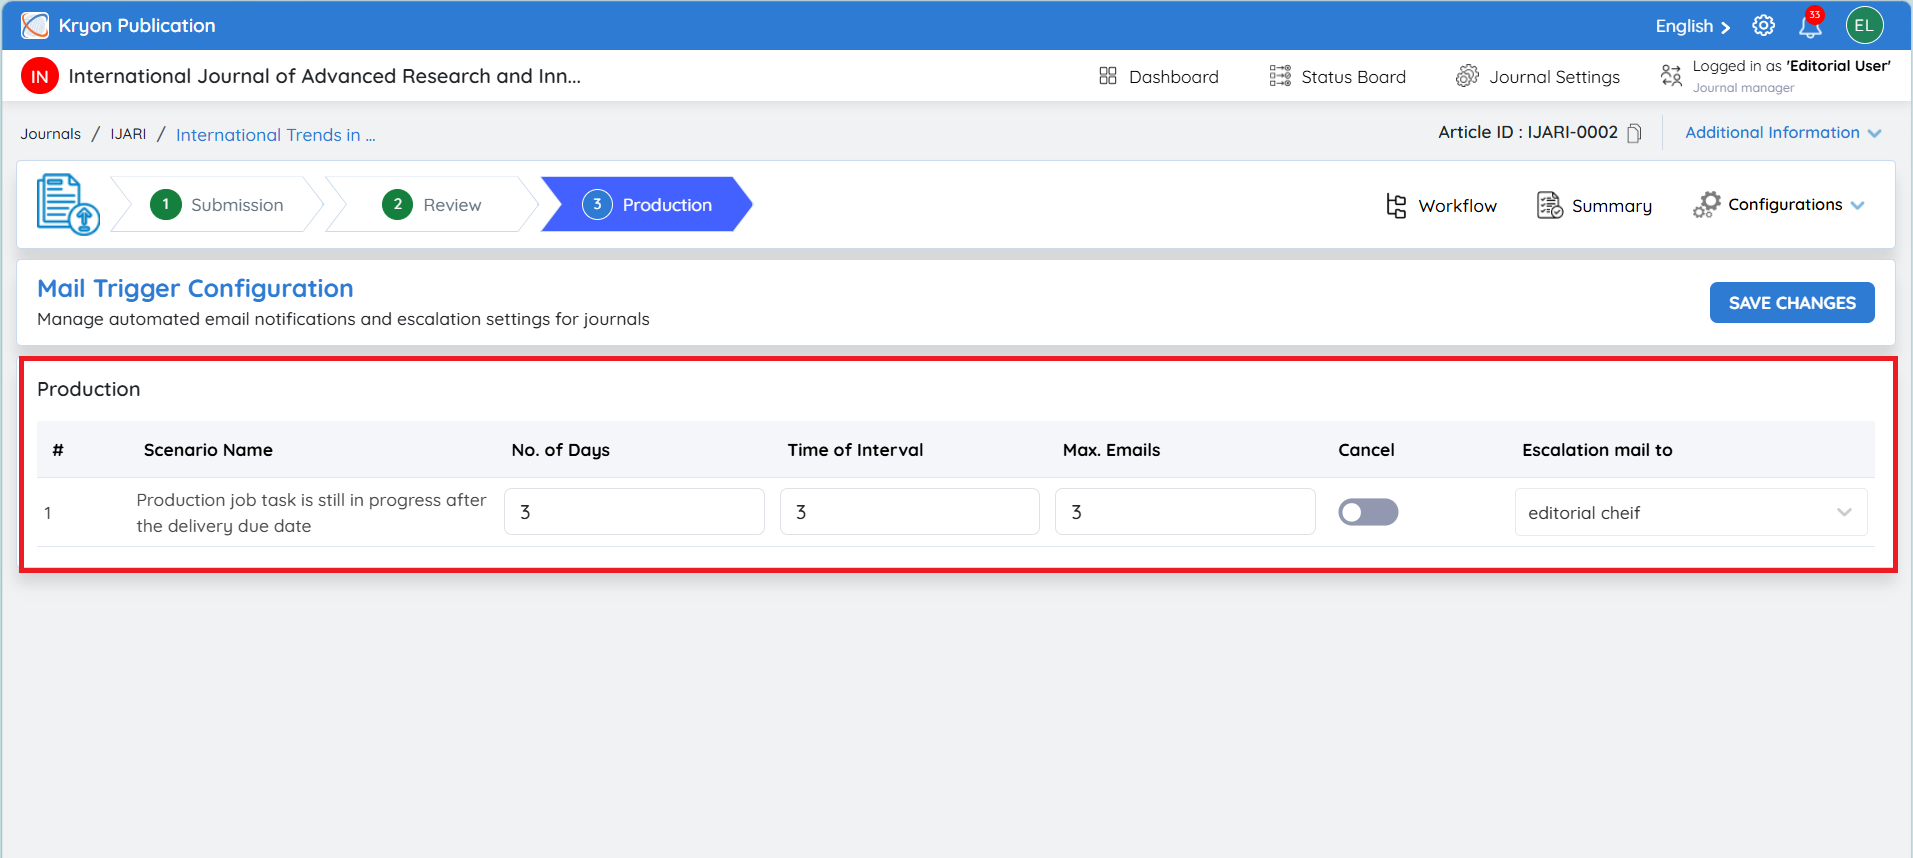Open the Dashboard menu item
Screen dimensions: 1913x858
pyautogui.click(x=1158, y=77)
